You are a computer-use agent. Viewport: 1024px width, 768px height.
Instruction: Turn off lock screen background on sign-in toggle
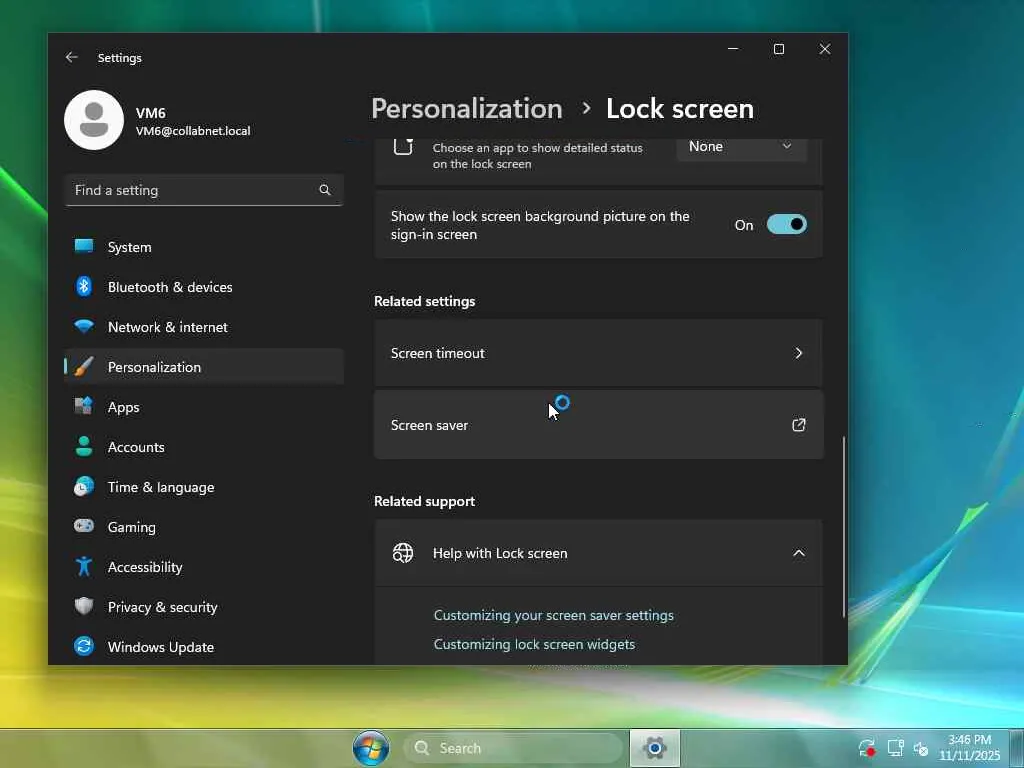pos(786,225)
